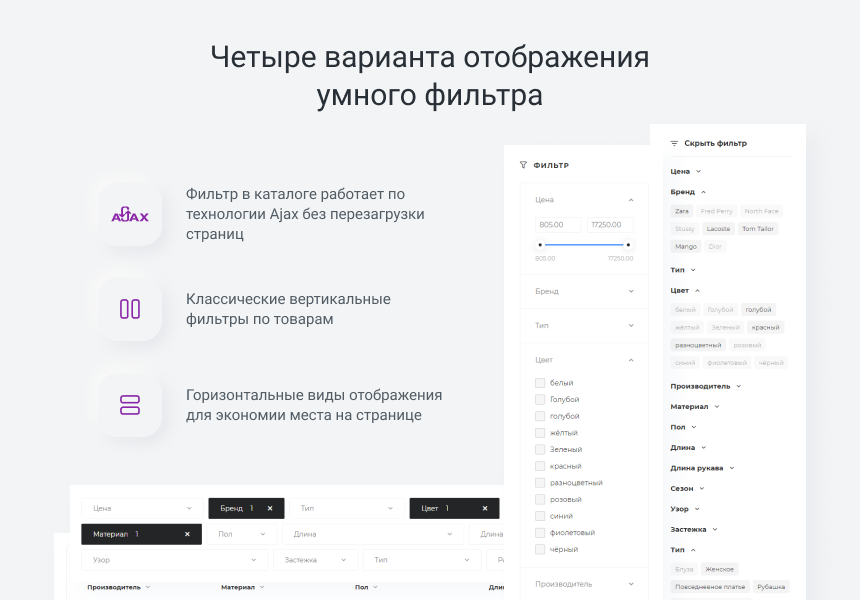
Task: Click the filter lines icon beside Скрыть фильтр
Action: click(674, 143)
